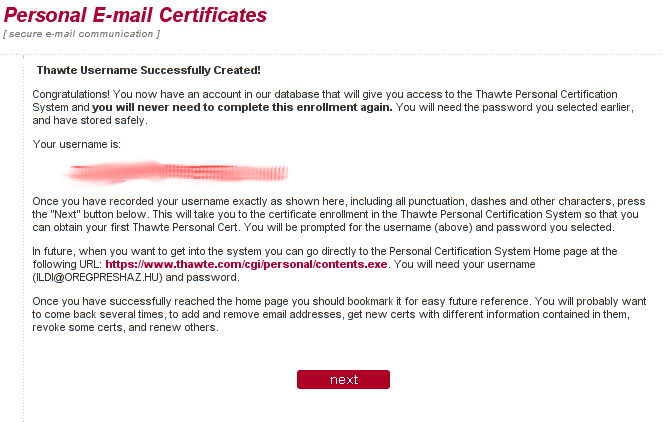Click the Thawte Username Successfully Created heading

(x=148, y=70)
